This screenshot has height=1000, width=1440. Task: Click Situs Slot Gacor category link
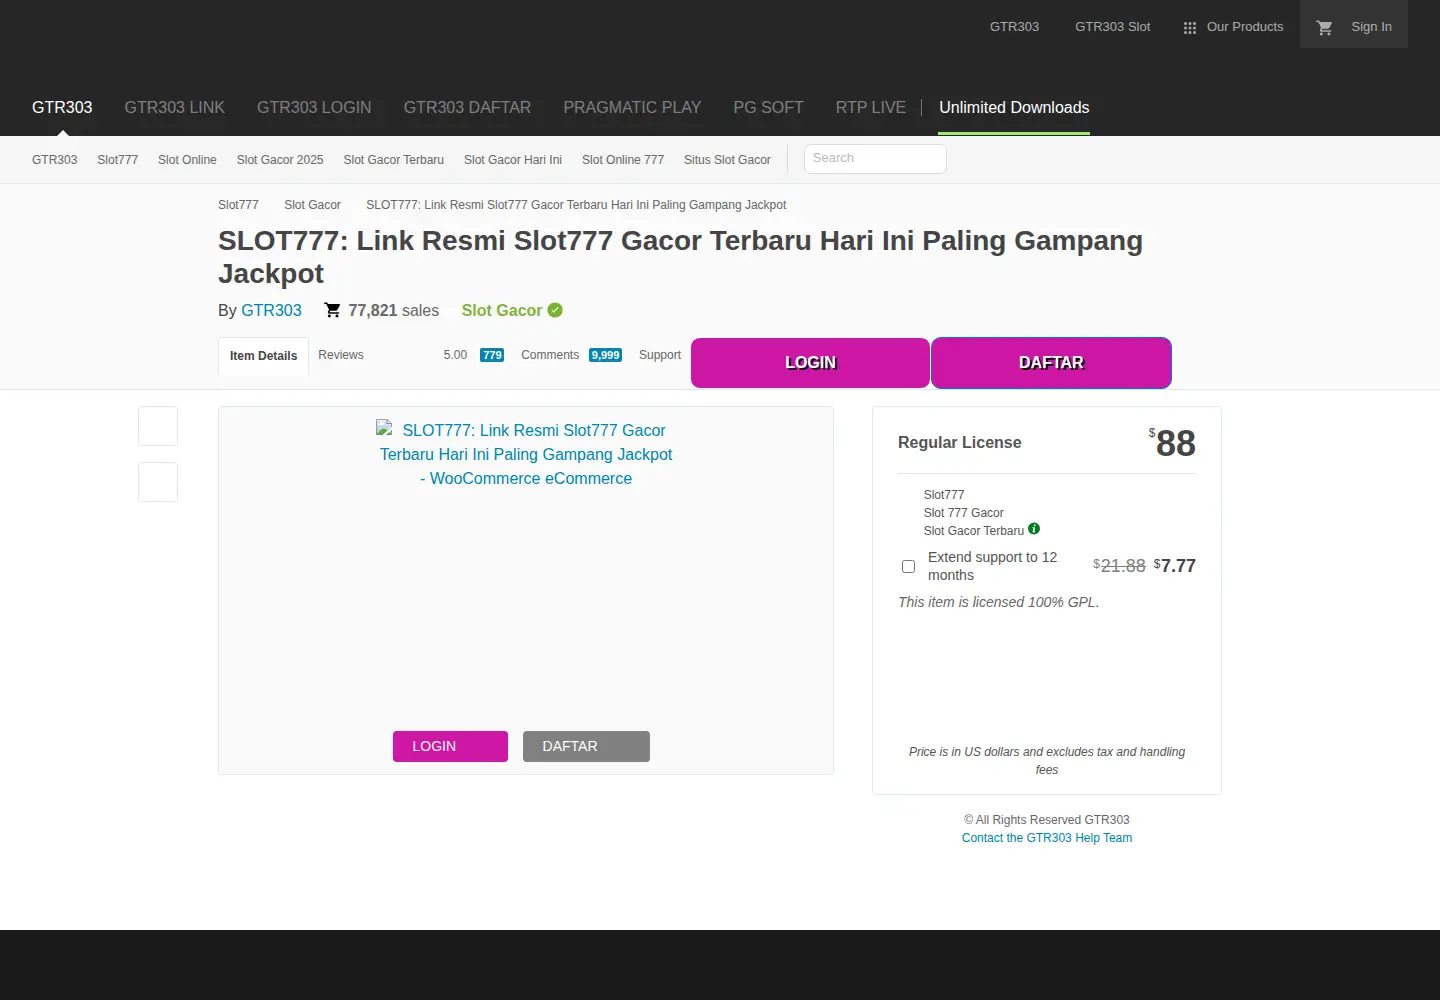point(727,160)
